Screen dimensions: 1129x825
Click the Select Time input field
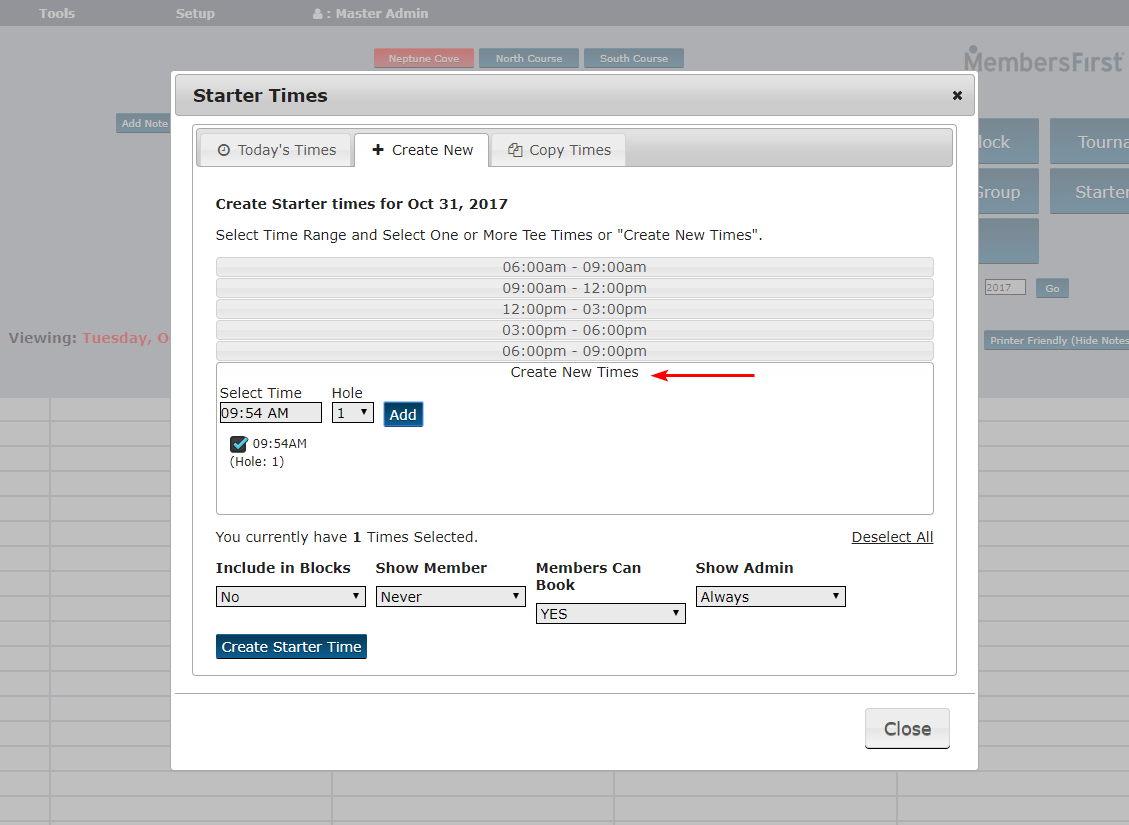[270, 412]
